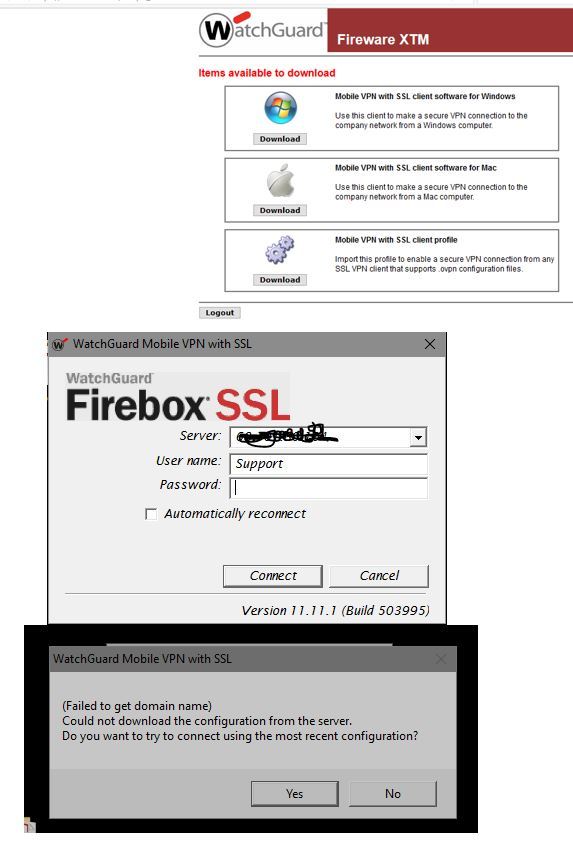
Task: Close the failed configuration error dialog
Action: 441,659
